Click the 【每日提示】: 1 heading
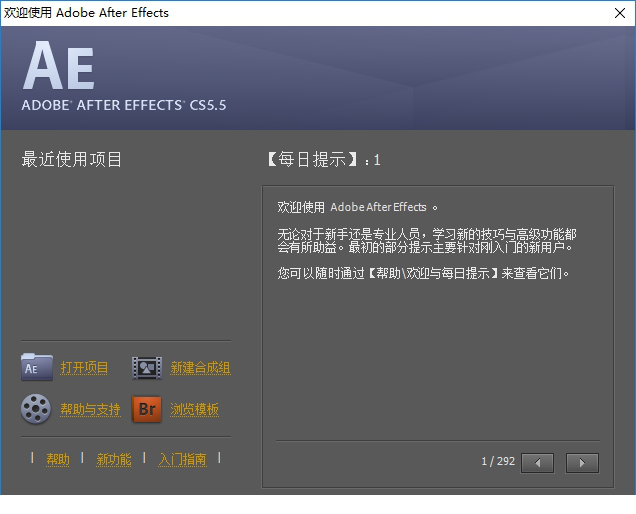Viewport: 636px width, 514px height. click(x=324, y=159)
